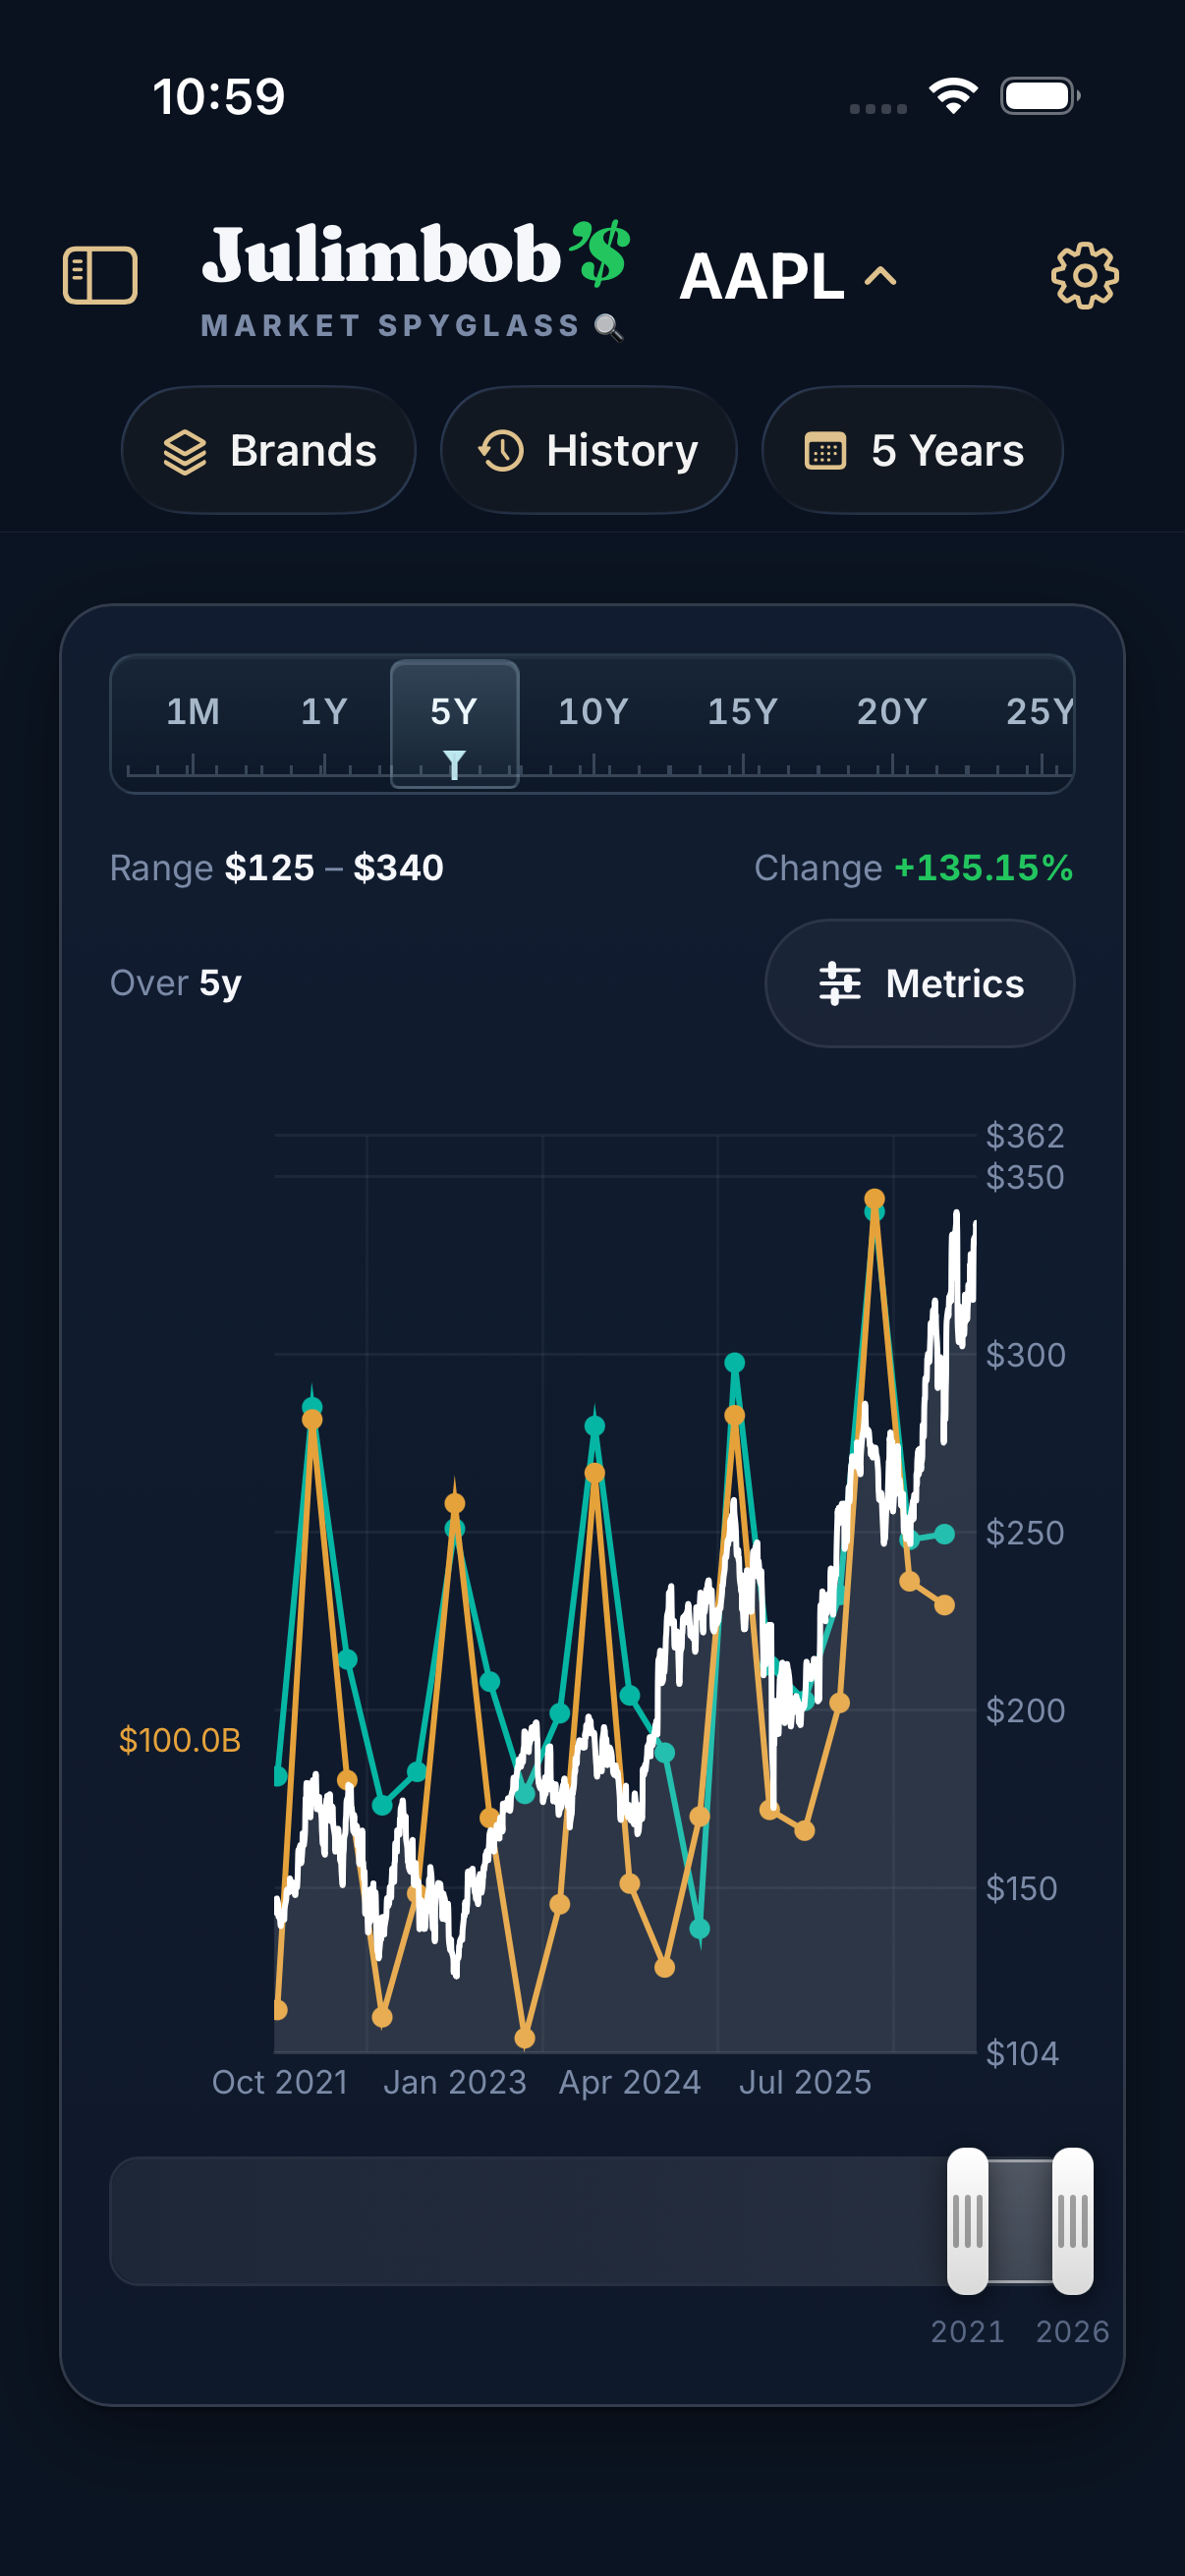This screenshot has width=1185, height=2576.
Task: Click the Apr 2024 date axis label
Action: (x=629, y=2082)
